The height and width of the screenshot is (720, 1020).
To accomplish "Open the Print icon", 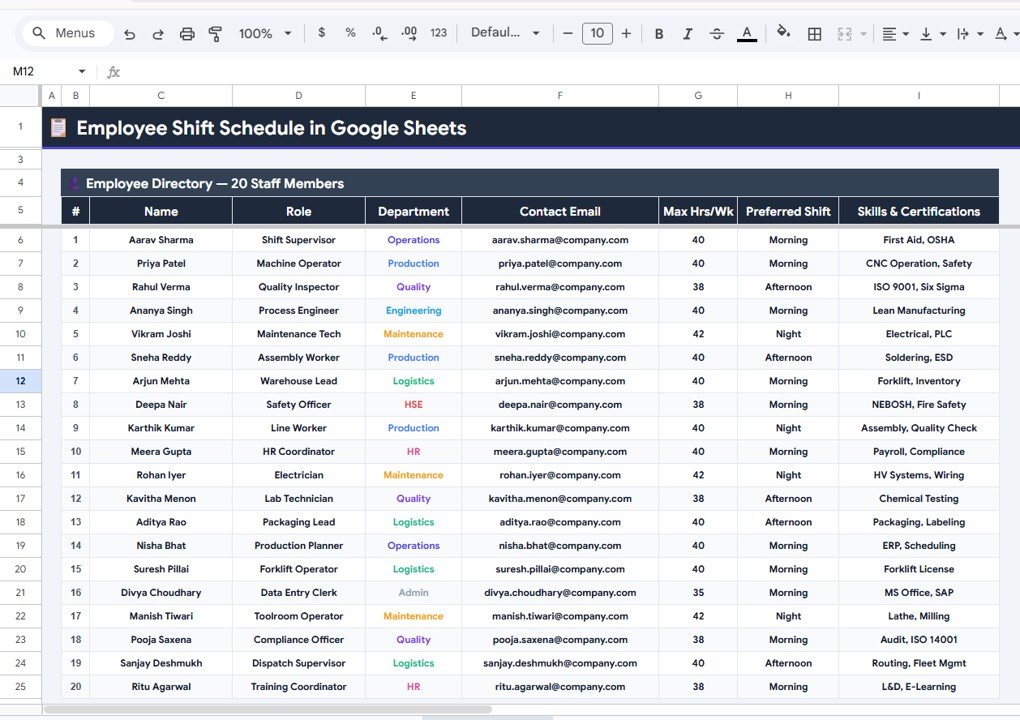I will pyautogui.click(x=187, y=33).
